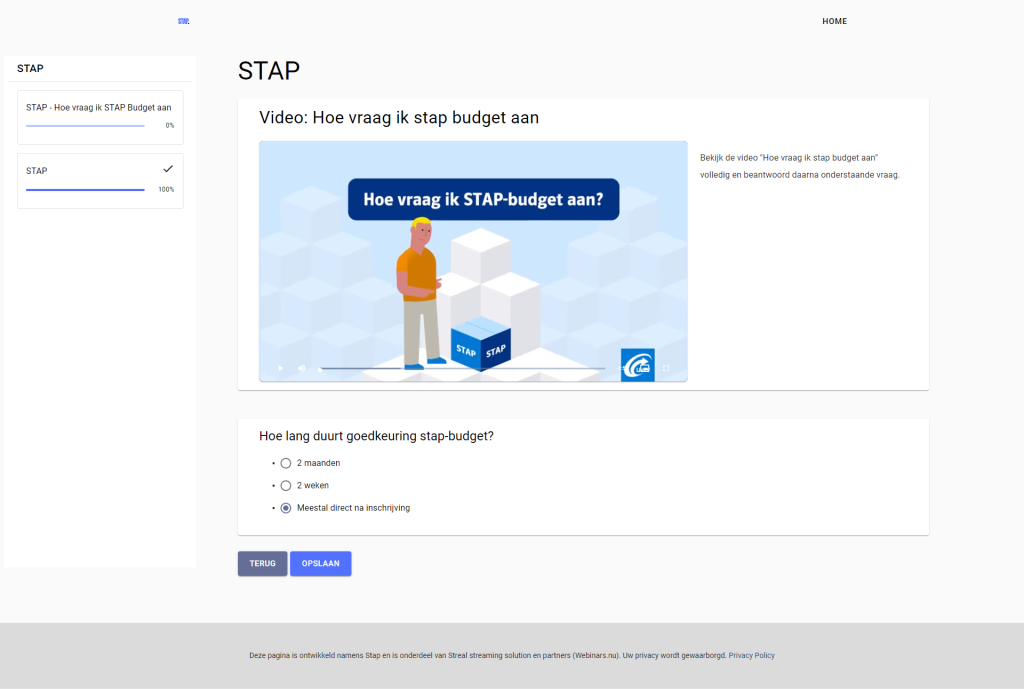1024x689 pixels.
Task: Click the checkmark on STAP module
Action: (x=168, y=169)
